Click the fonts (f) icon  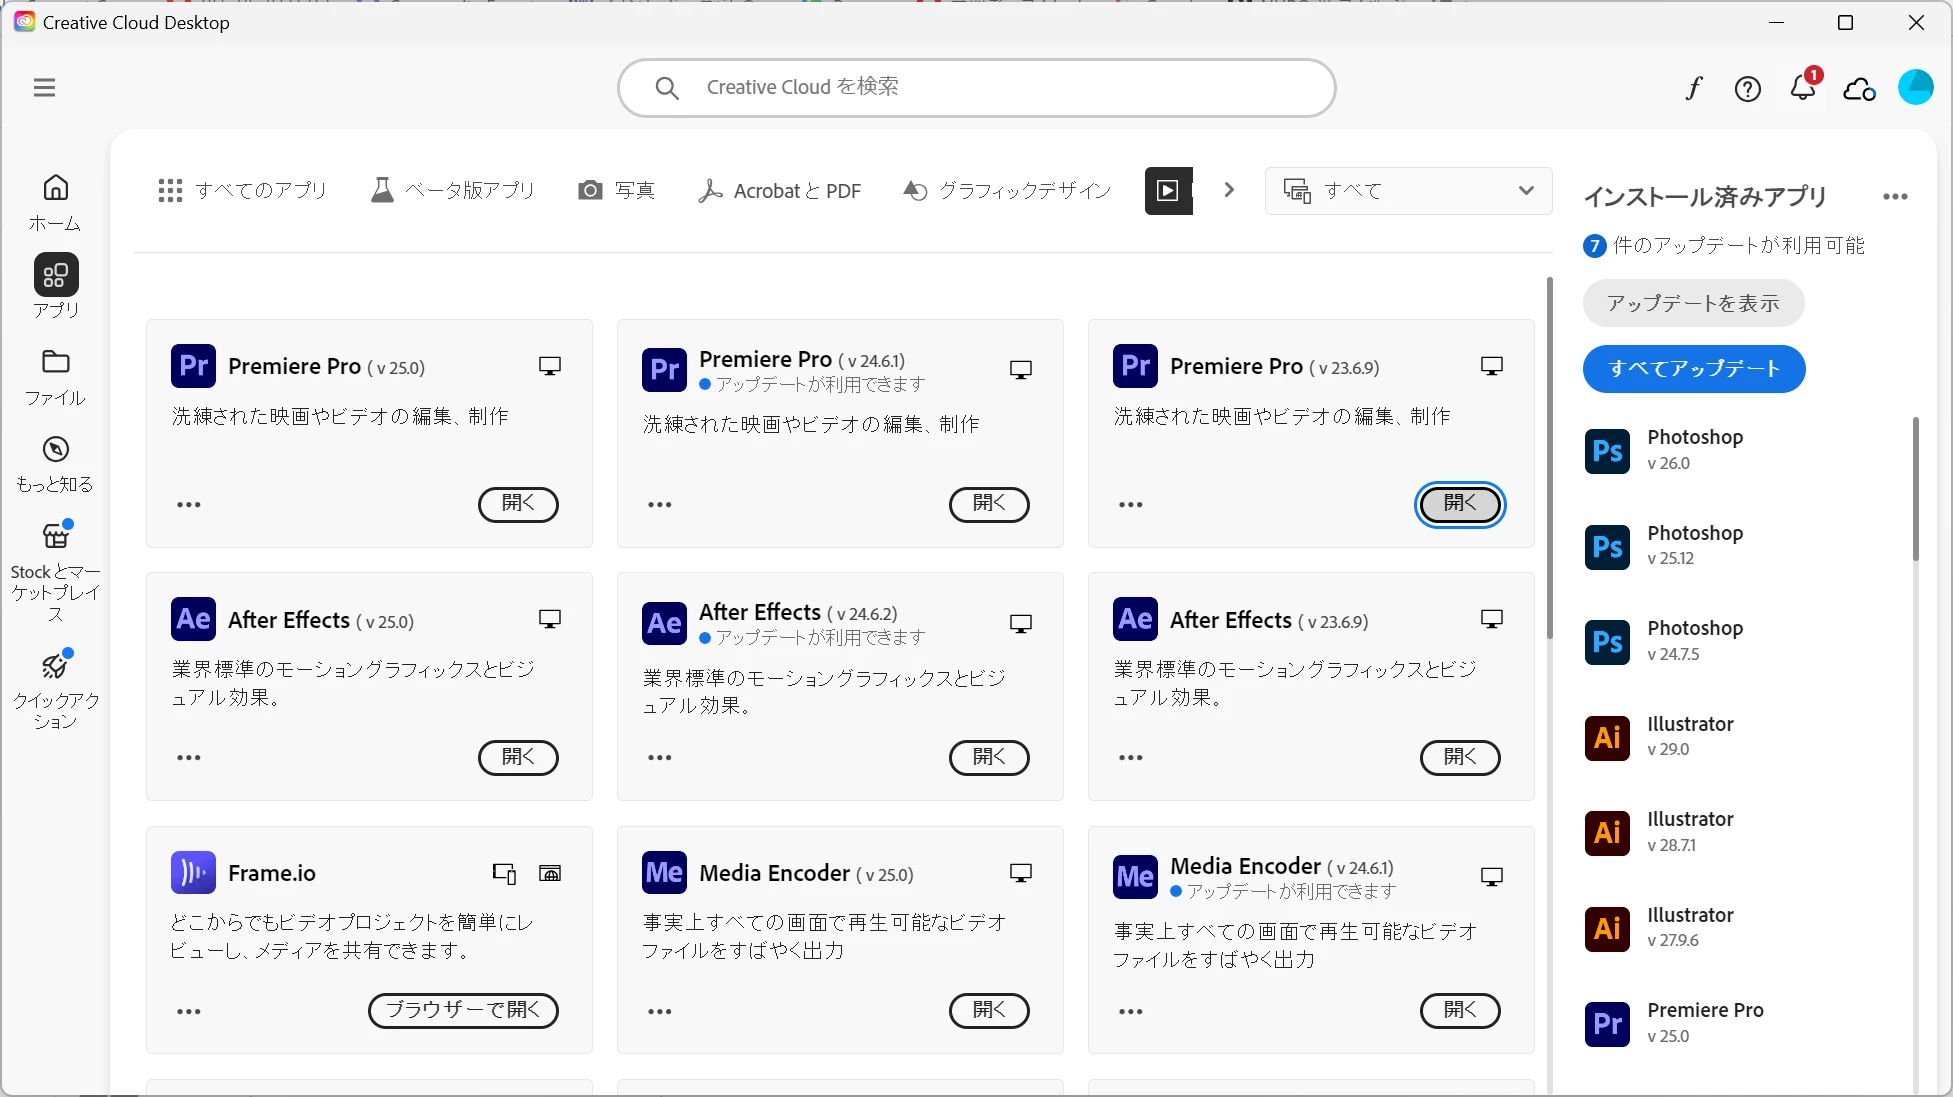[1693, 89]
